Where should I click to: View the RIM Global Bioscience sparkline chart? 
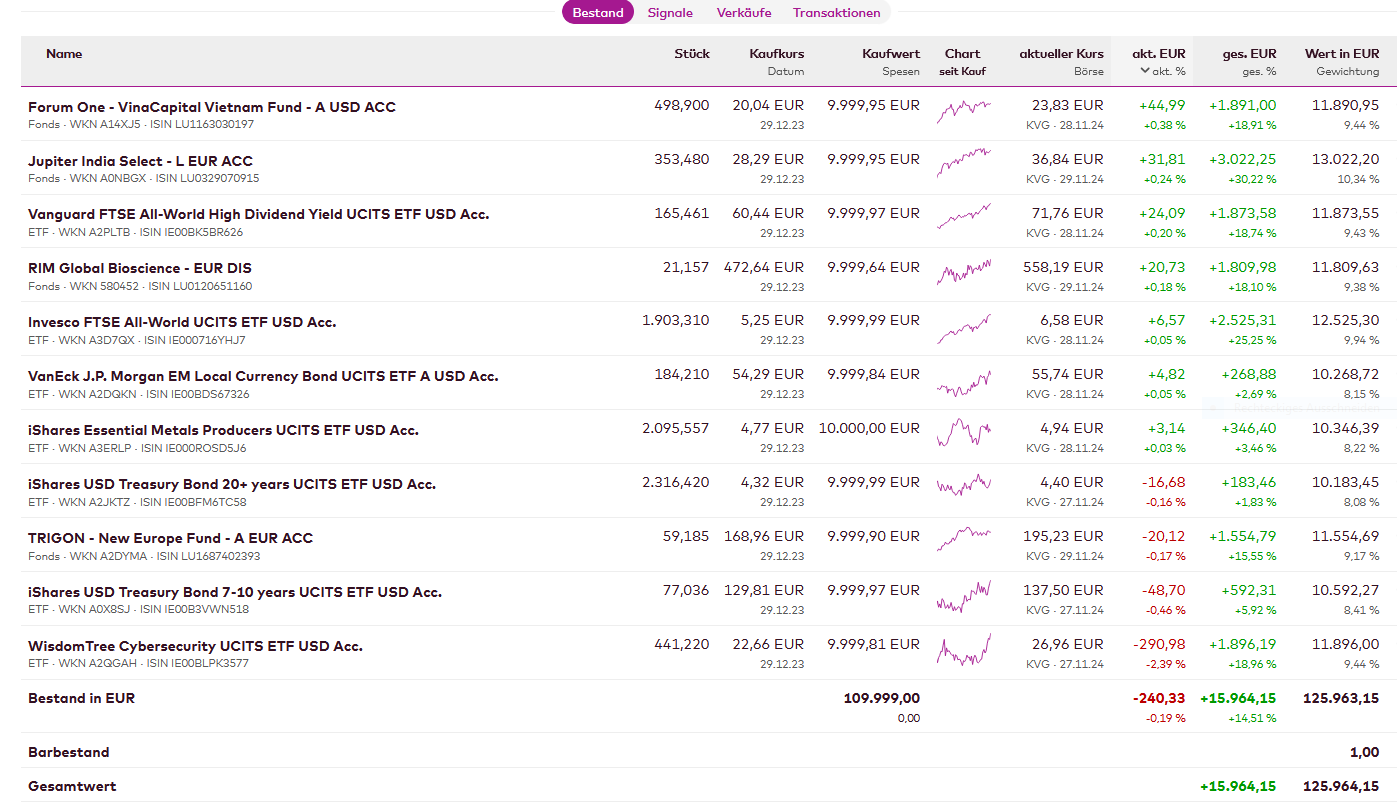pos(963,272)
